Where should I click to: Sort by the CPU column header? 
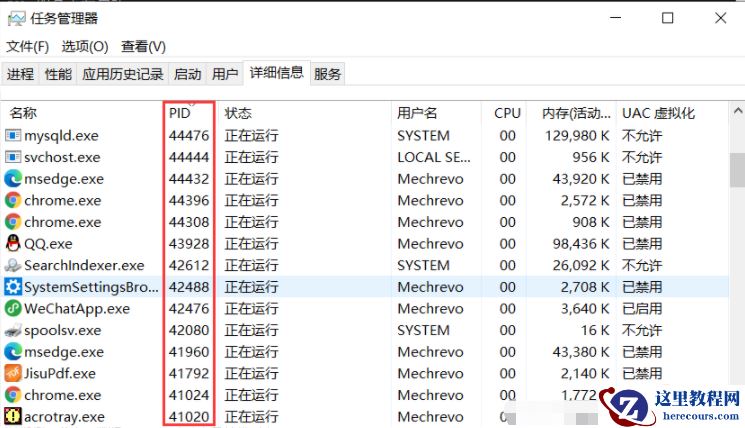(x=507, y=113)
